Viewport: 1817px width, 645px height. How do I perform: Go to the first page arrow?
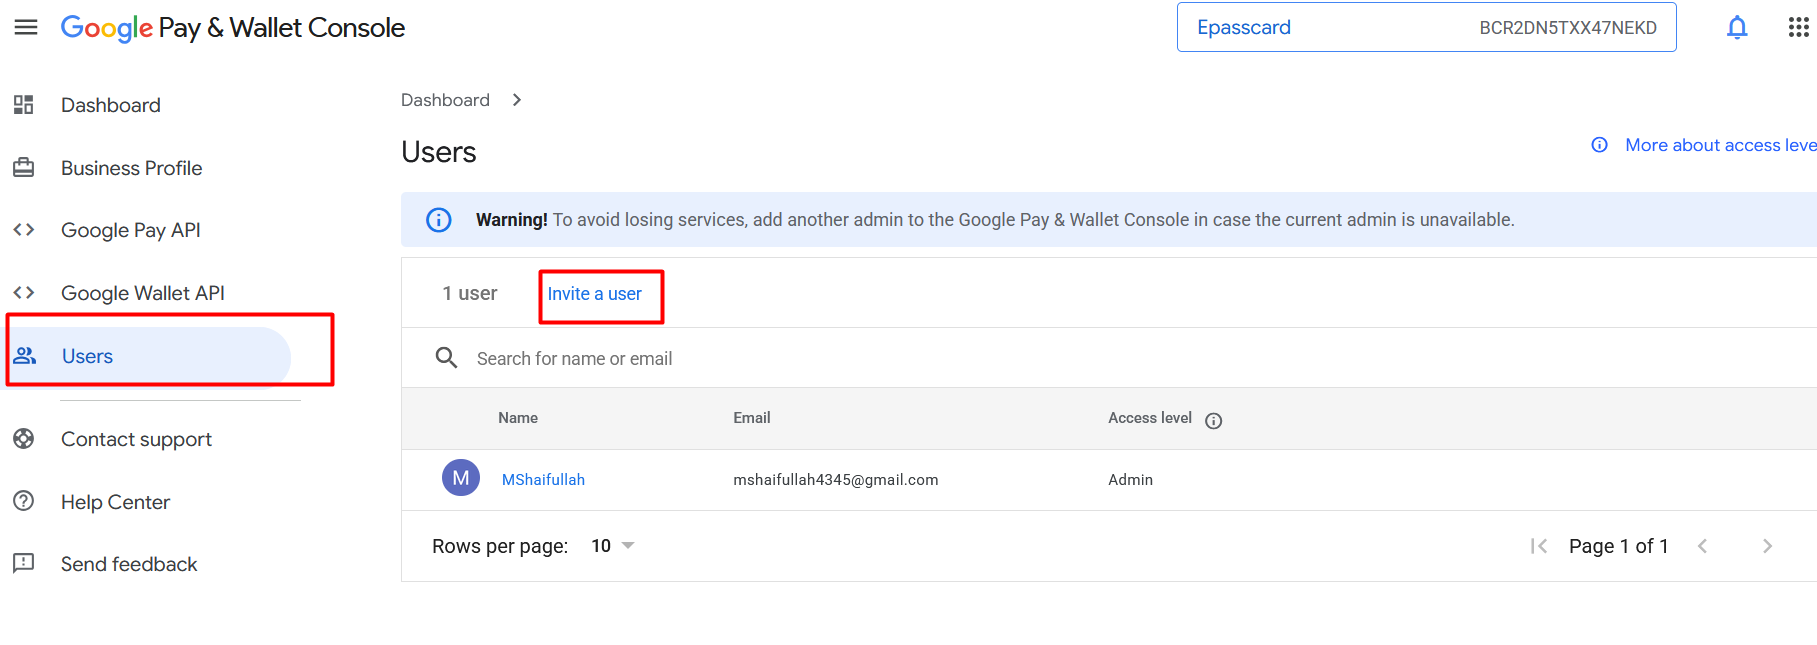1539,546
